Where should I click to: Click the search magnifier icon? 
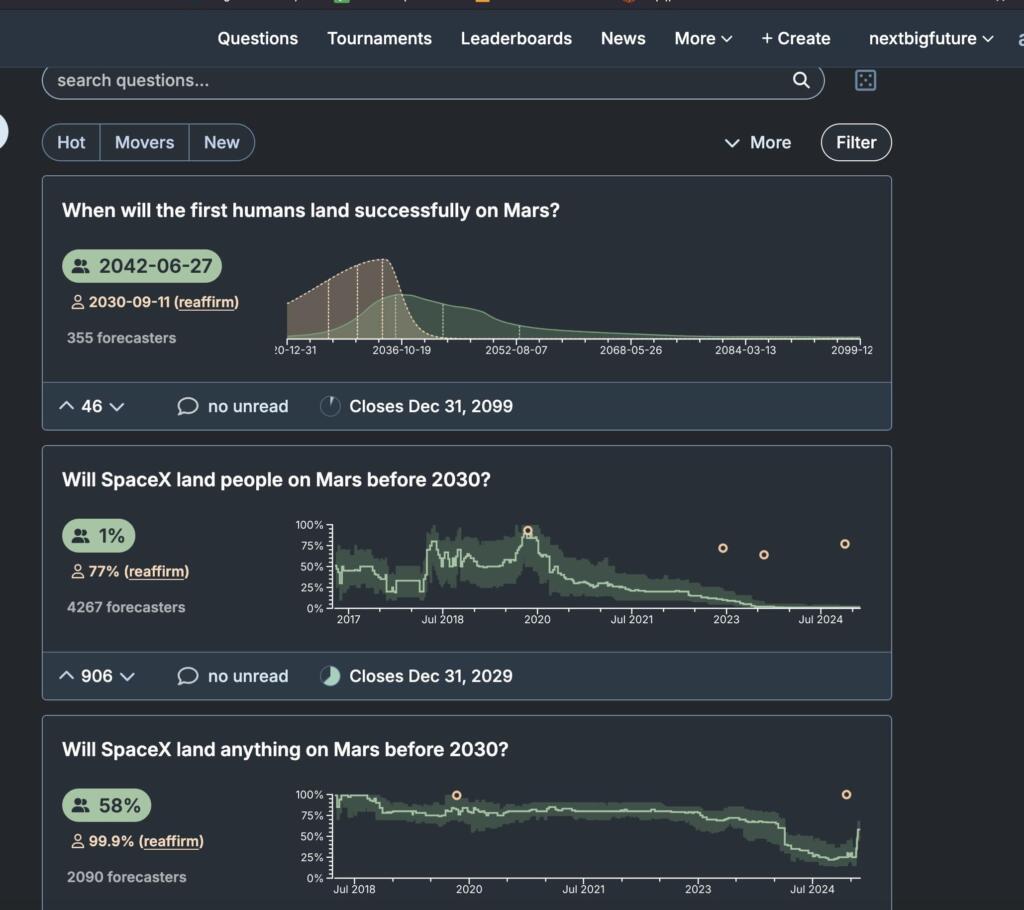click(801, 81)
